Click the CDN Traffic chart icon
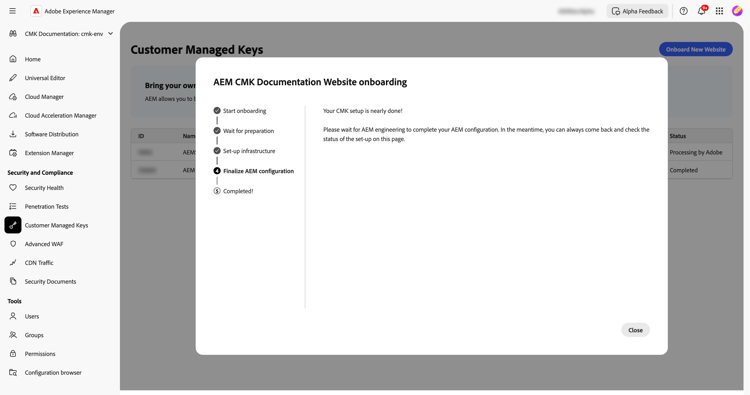This screenshot has height=395, width=750. coord(13,263)
